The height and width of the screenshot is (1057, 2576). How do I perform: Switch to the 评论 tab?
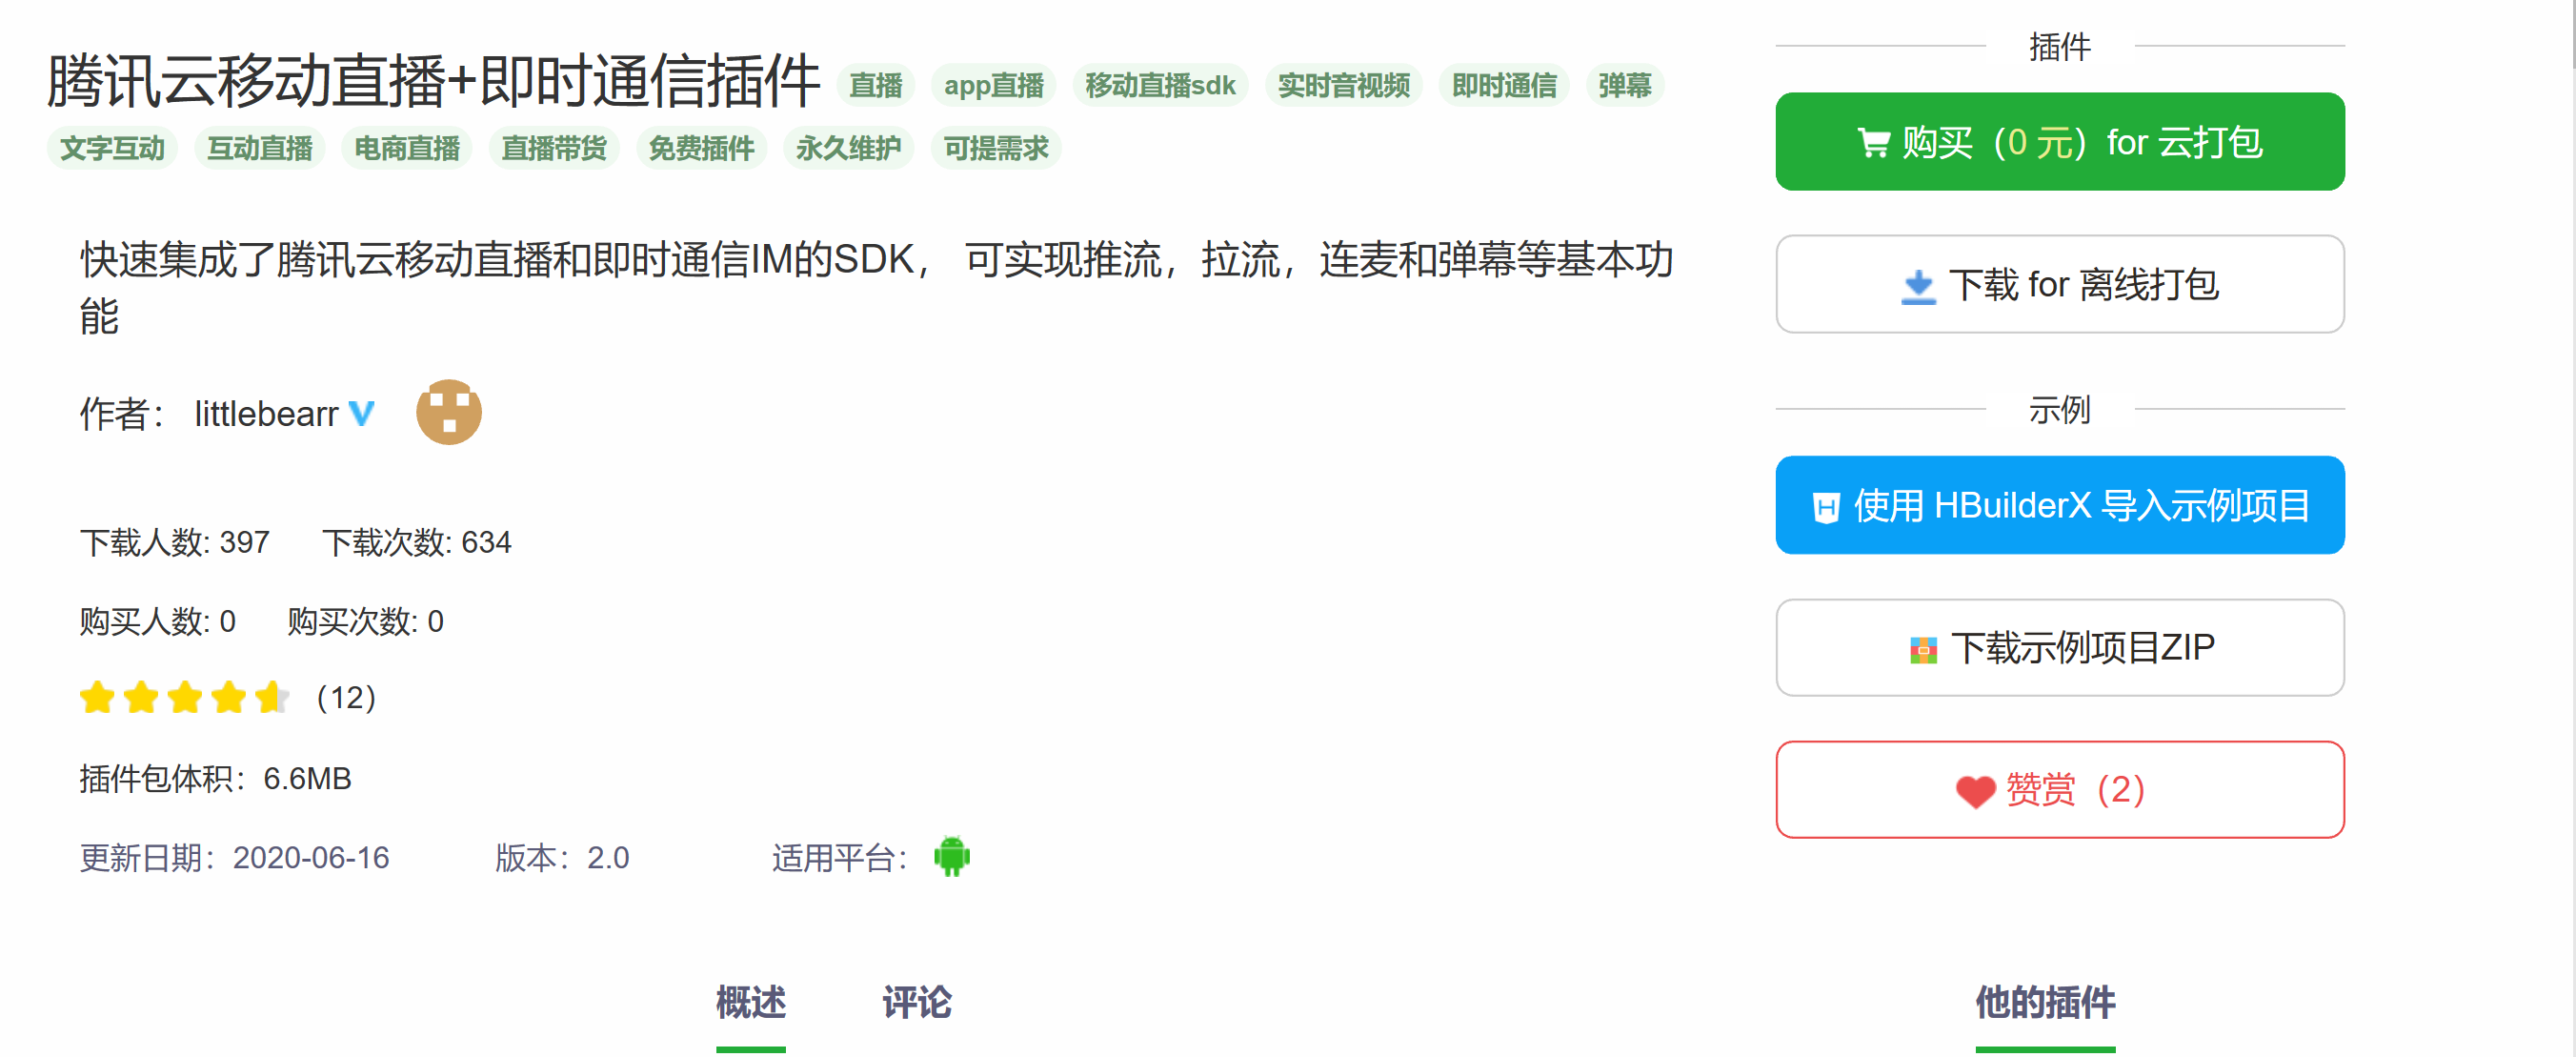coord(916,1002)
